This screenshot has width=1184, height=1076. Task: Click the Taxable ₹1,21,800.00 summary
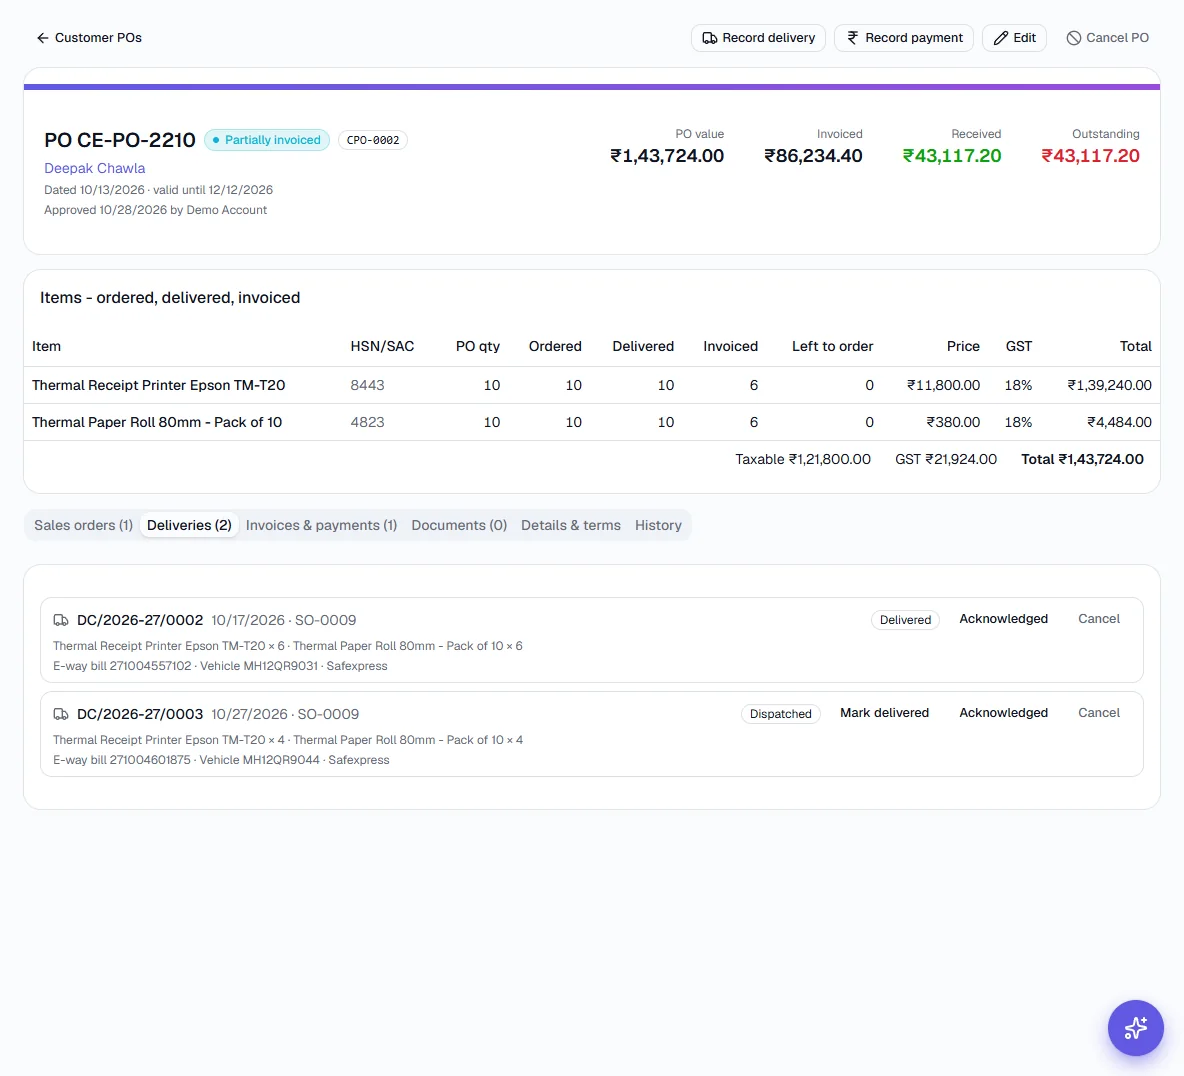[x=803, y=459]
